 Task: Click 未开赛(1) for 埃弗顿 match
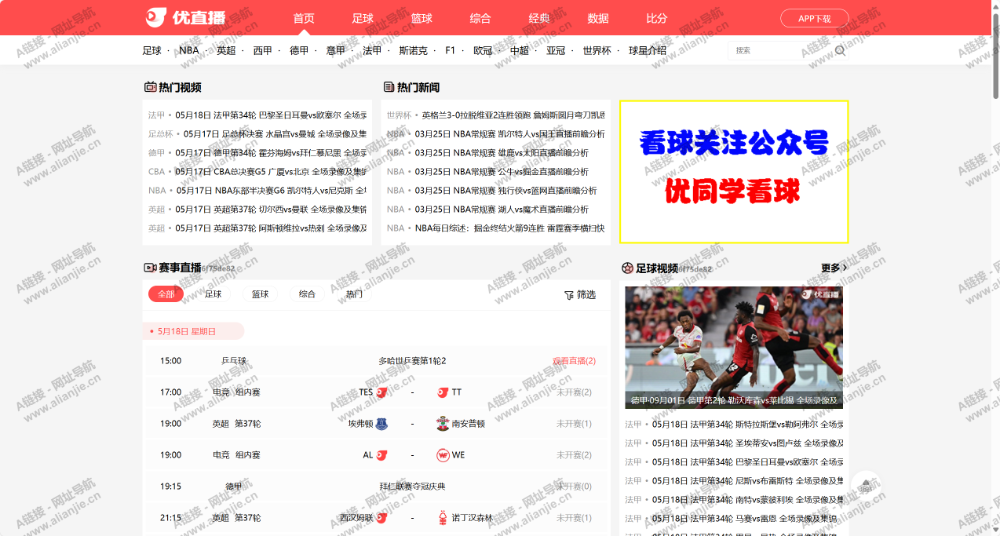tap(574, 423)
